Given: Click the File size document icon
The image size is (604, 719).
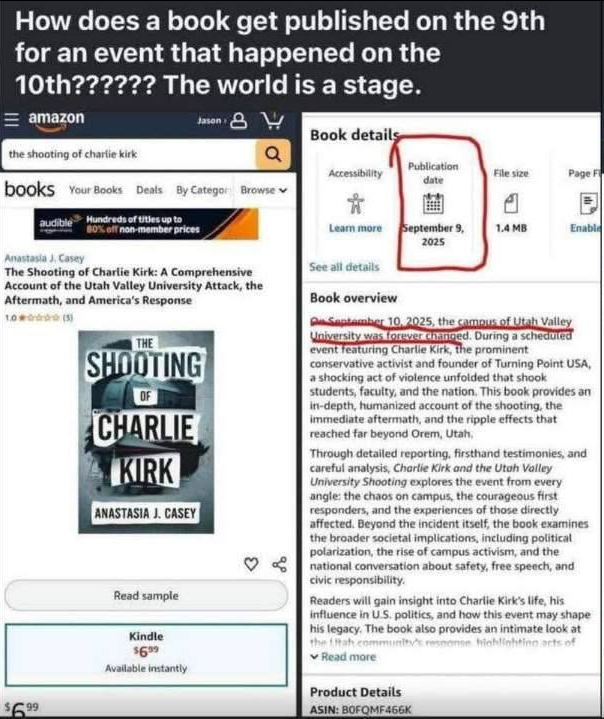Looking at the screenshot, I should (511, 203).
